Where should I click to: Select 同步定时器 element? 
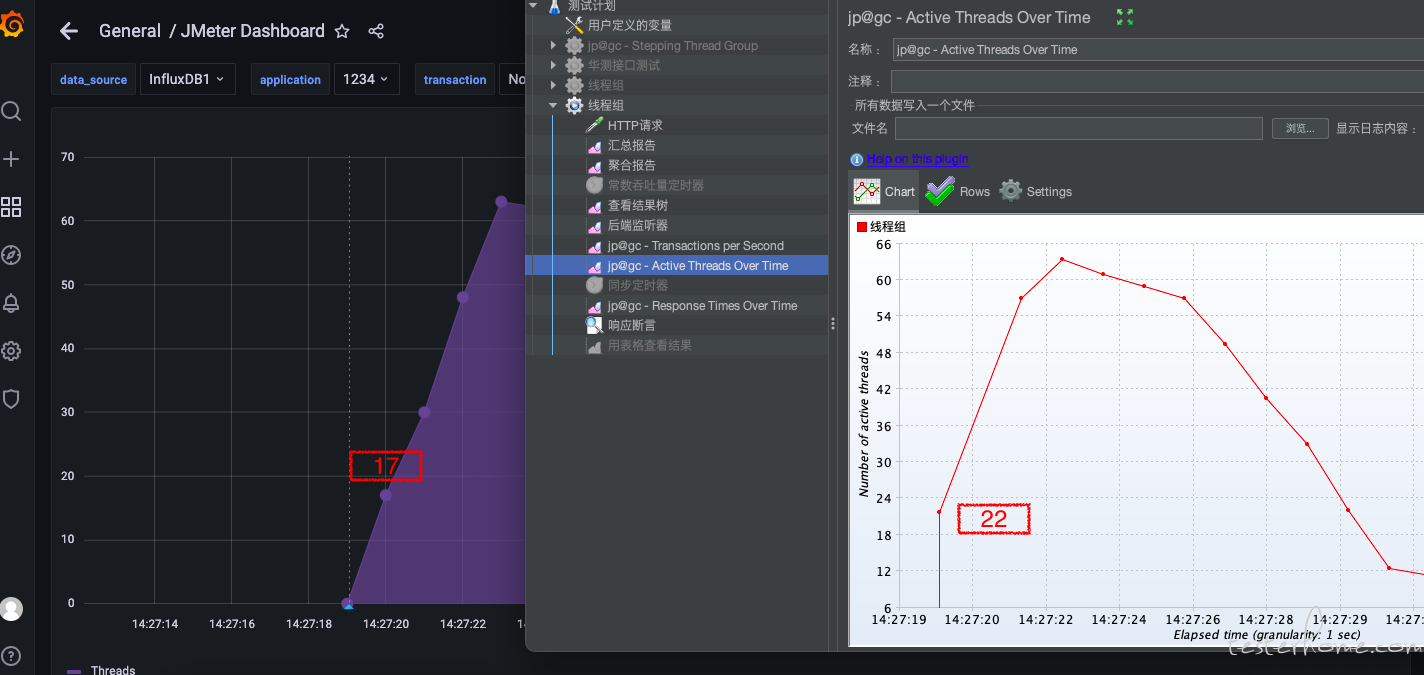pos(638,285)
